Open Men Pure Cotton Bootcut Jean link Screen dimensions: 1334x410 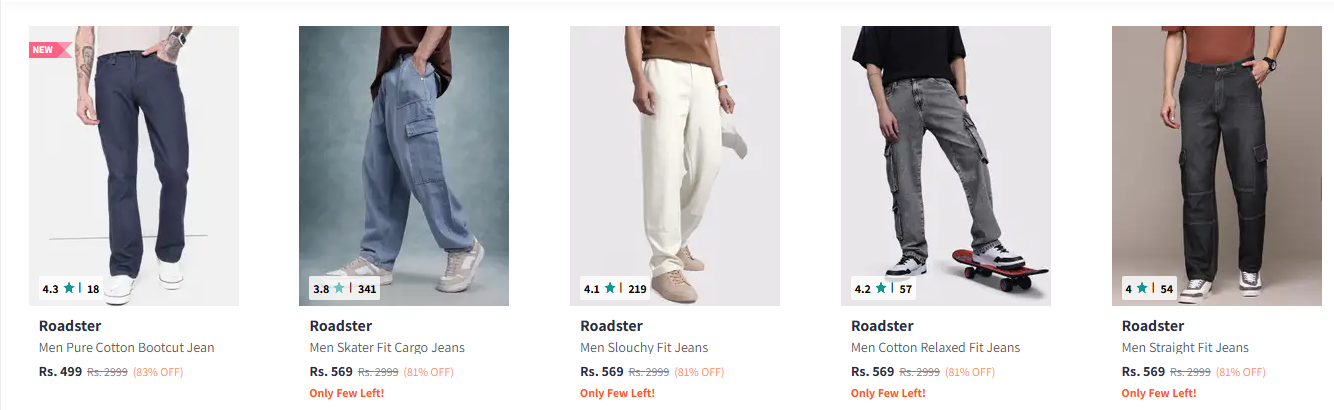(x=127, y=348)
